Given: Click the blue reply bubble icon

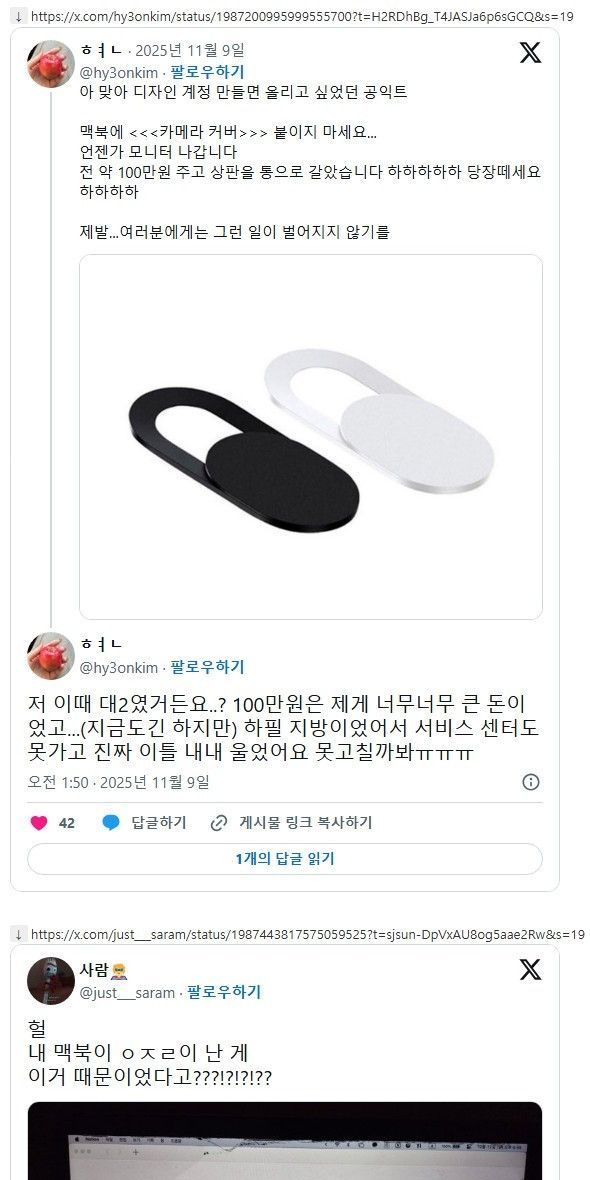Looking at the screenshot, I should pos(111,823).
